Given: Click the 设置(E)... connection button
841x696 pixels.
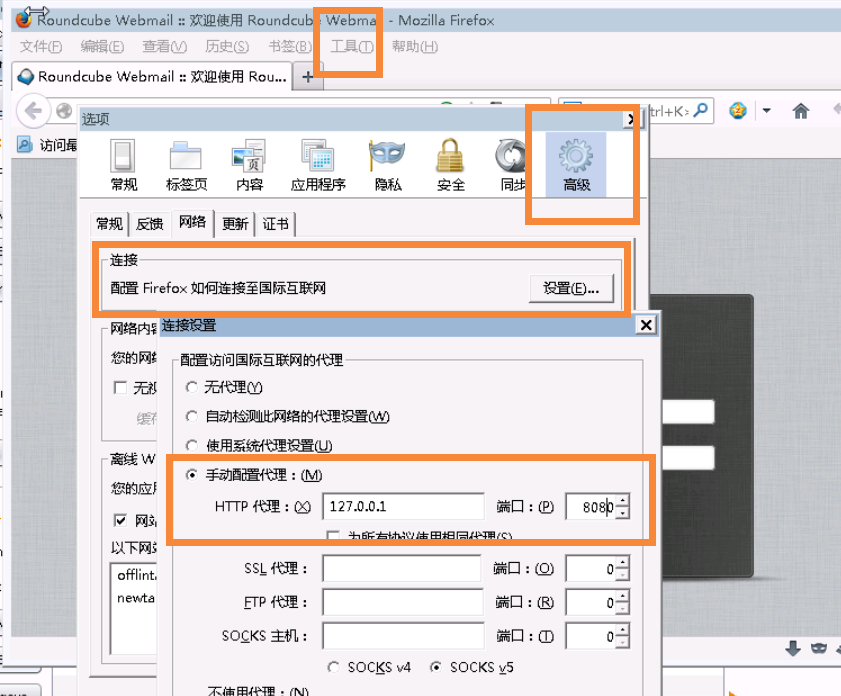Looking at the screenshot, I should click(x=571, y=288).
